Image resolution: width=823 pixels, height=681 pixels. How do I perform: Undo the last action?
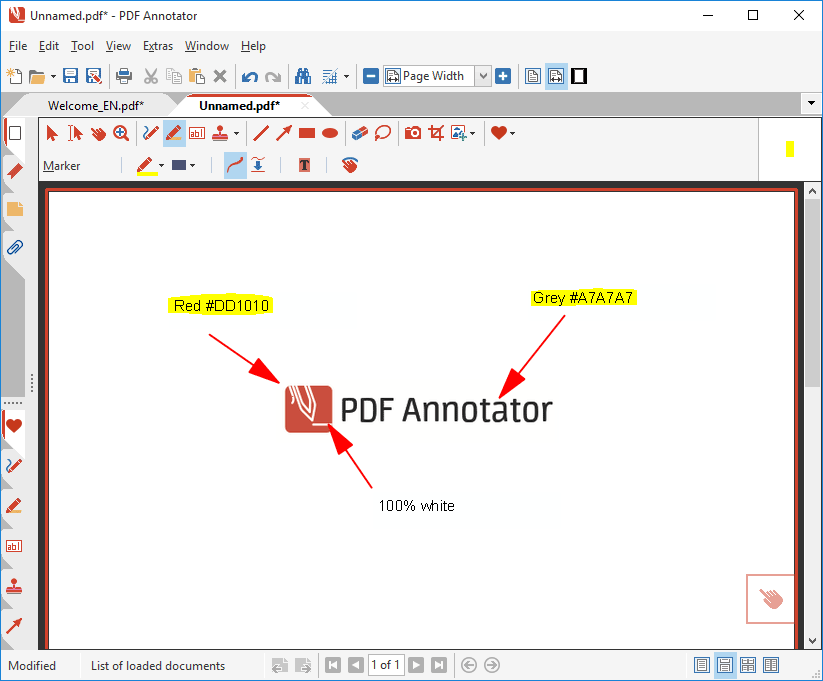[250, 77]
